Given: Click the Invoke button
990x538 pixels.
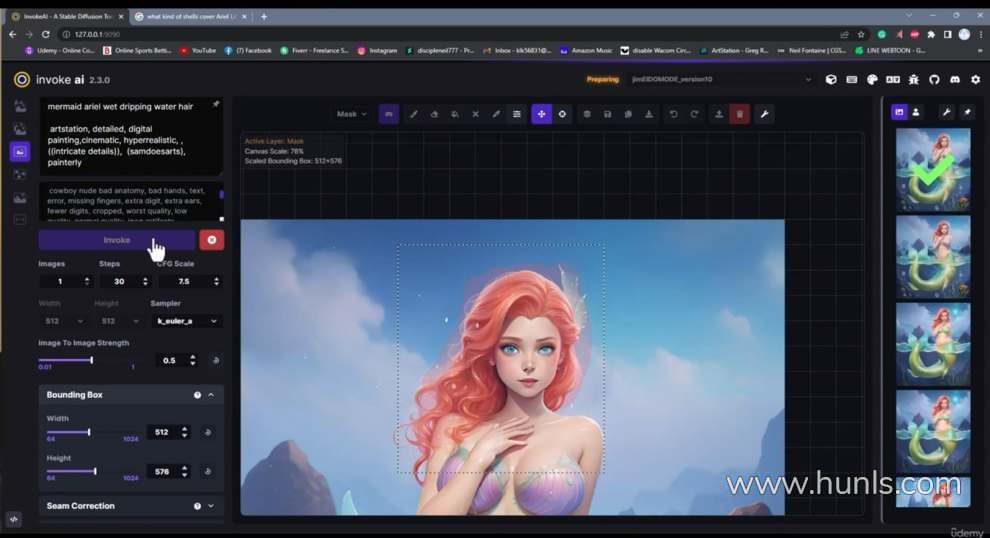Looking at the screenshot, I should coord(117,240).
